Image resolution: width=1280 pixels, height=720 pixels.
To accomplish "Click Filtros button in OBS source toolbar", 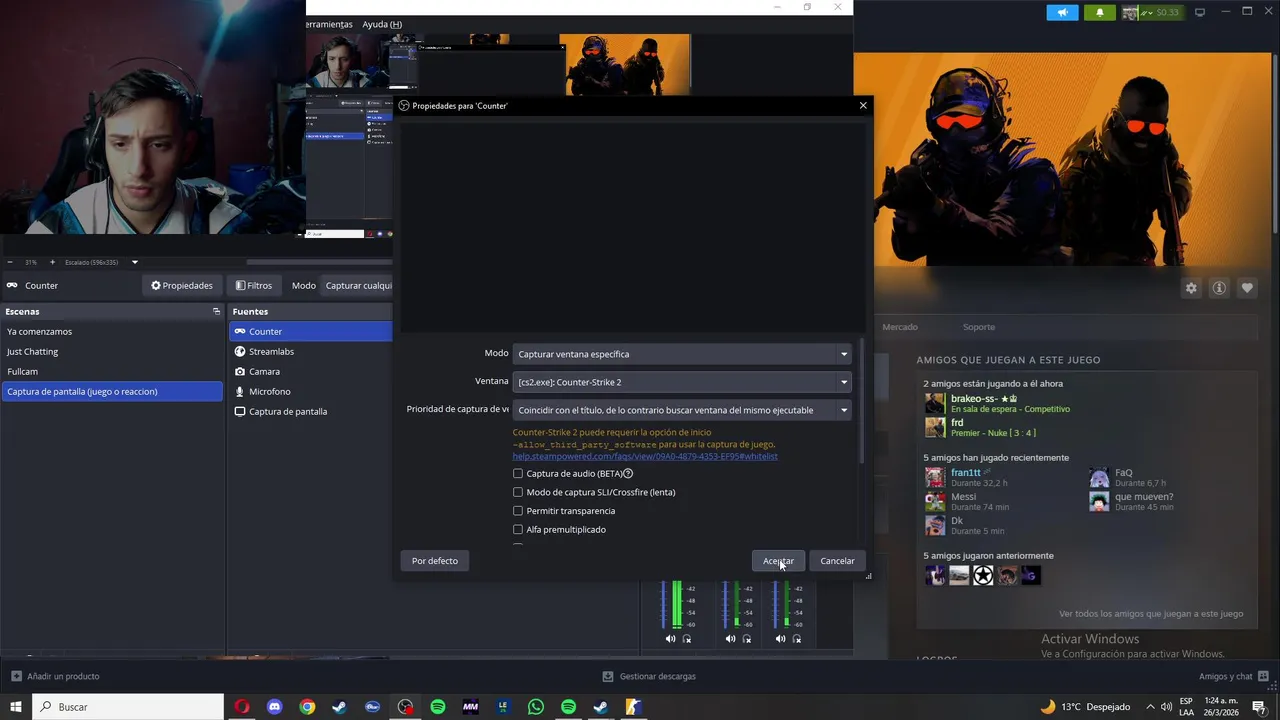I will (x=254, y=286).
